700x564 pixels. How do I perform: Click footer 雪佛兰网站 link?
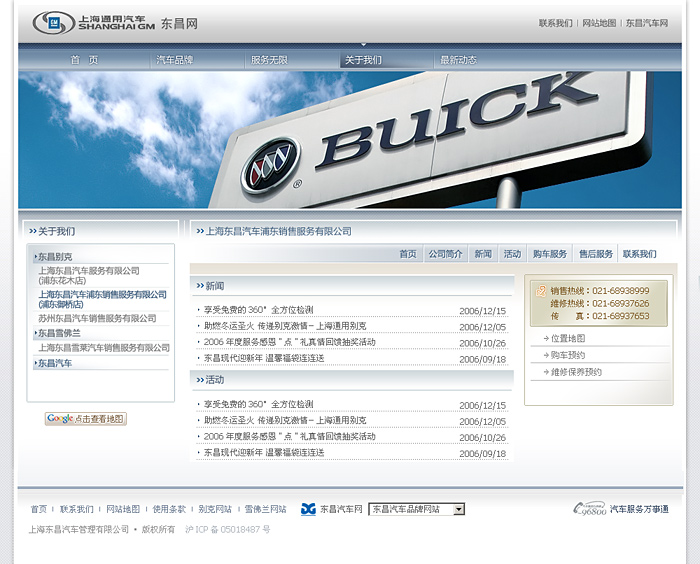tap(266, 509)
